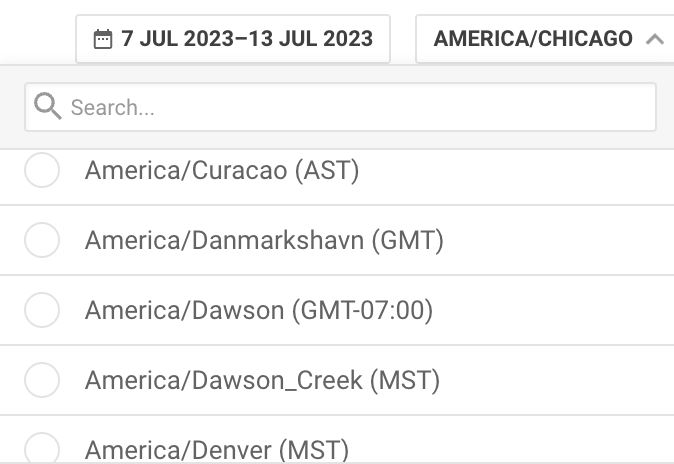Select the America/Danmarkshavn (GMT) radio button
This screenshot has width=674, height=464.
(x=42, y=240)
